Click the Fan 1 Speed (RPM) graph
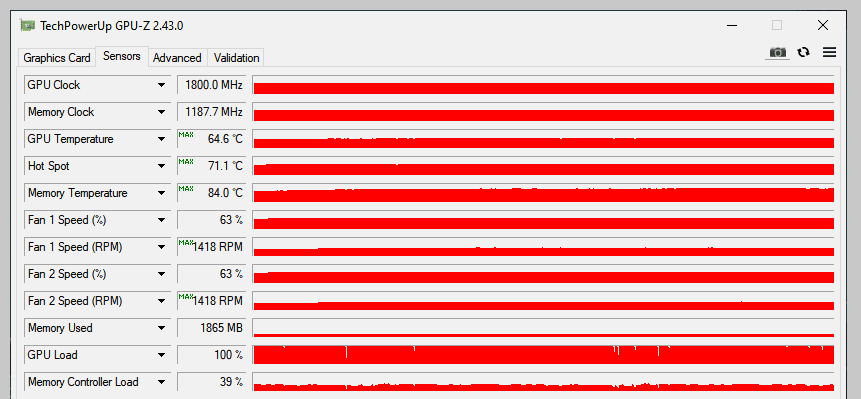The height and width of the screenshot is (399, 861). pos(544,247)
